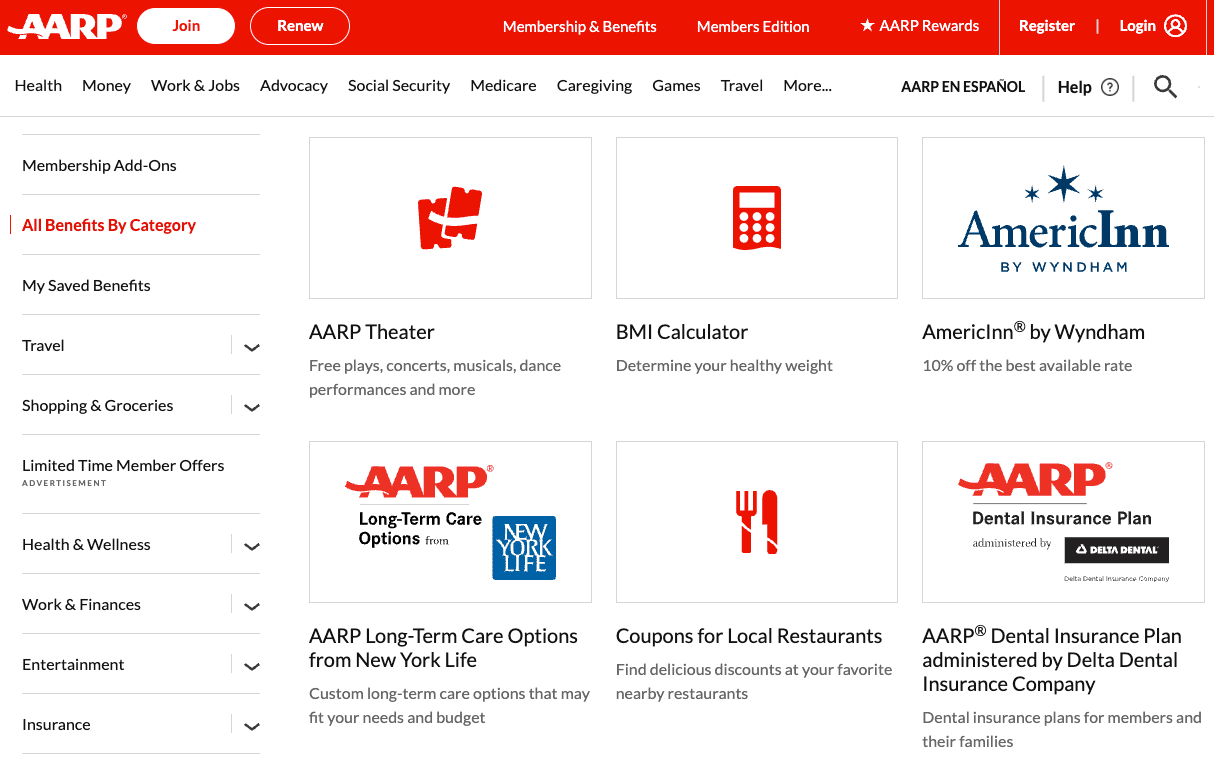This screenshot has height=771, width=1214.
Task: Expand the Health & Wellness chevron
Action: [x=252, y=546]
